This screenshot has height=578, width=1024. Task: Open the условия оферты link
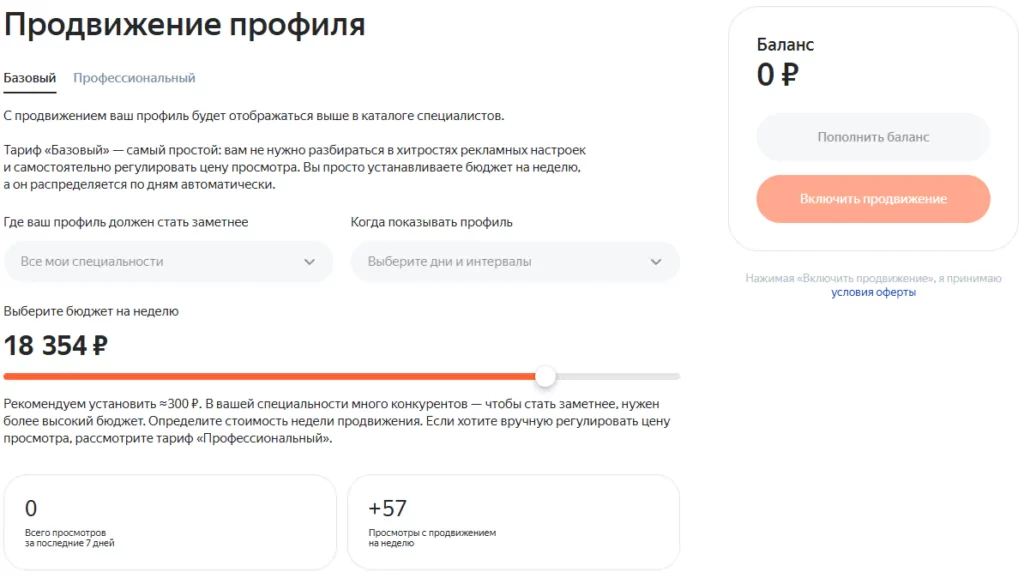(873, 292)
